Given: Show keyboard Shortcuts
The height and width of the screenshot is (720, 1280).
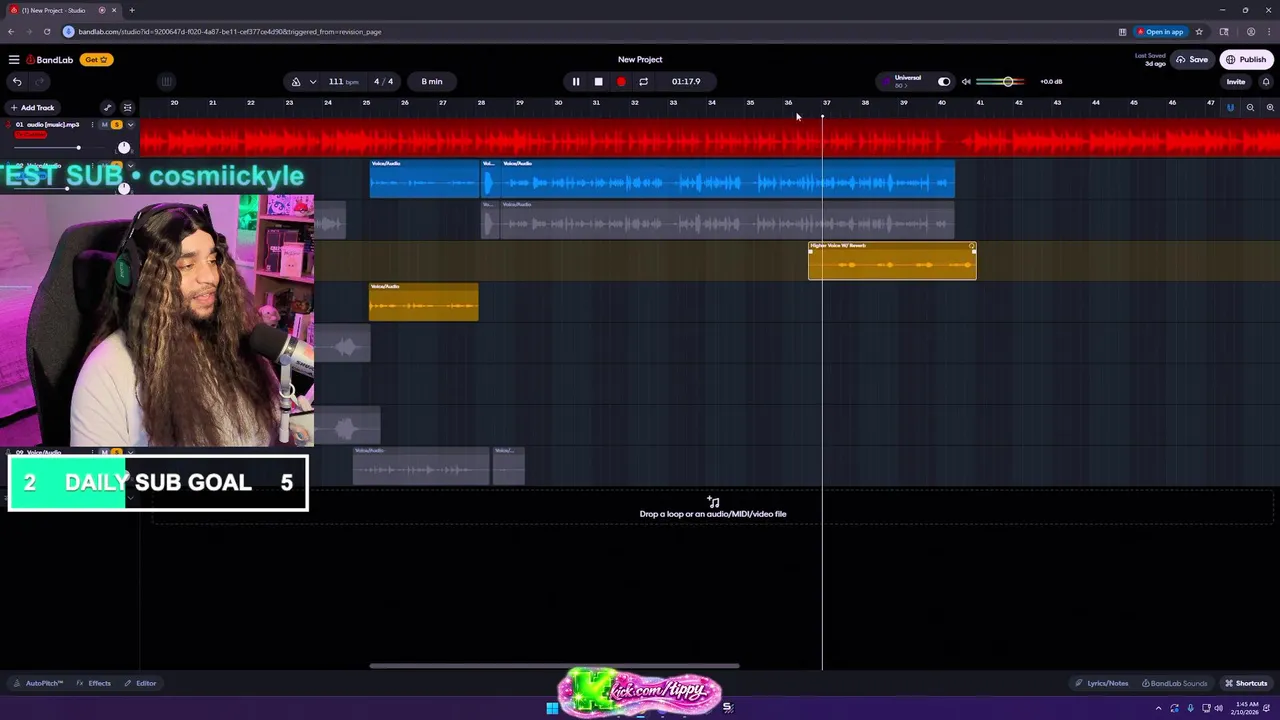Looking at the screenshot, I should pyautogui.click(x=1246, y=684).
